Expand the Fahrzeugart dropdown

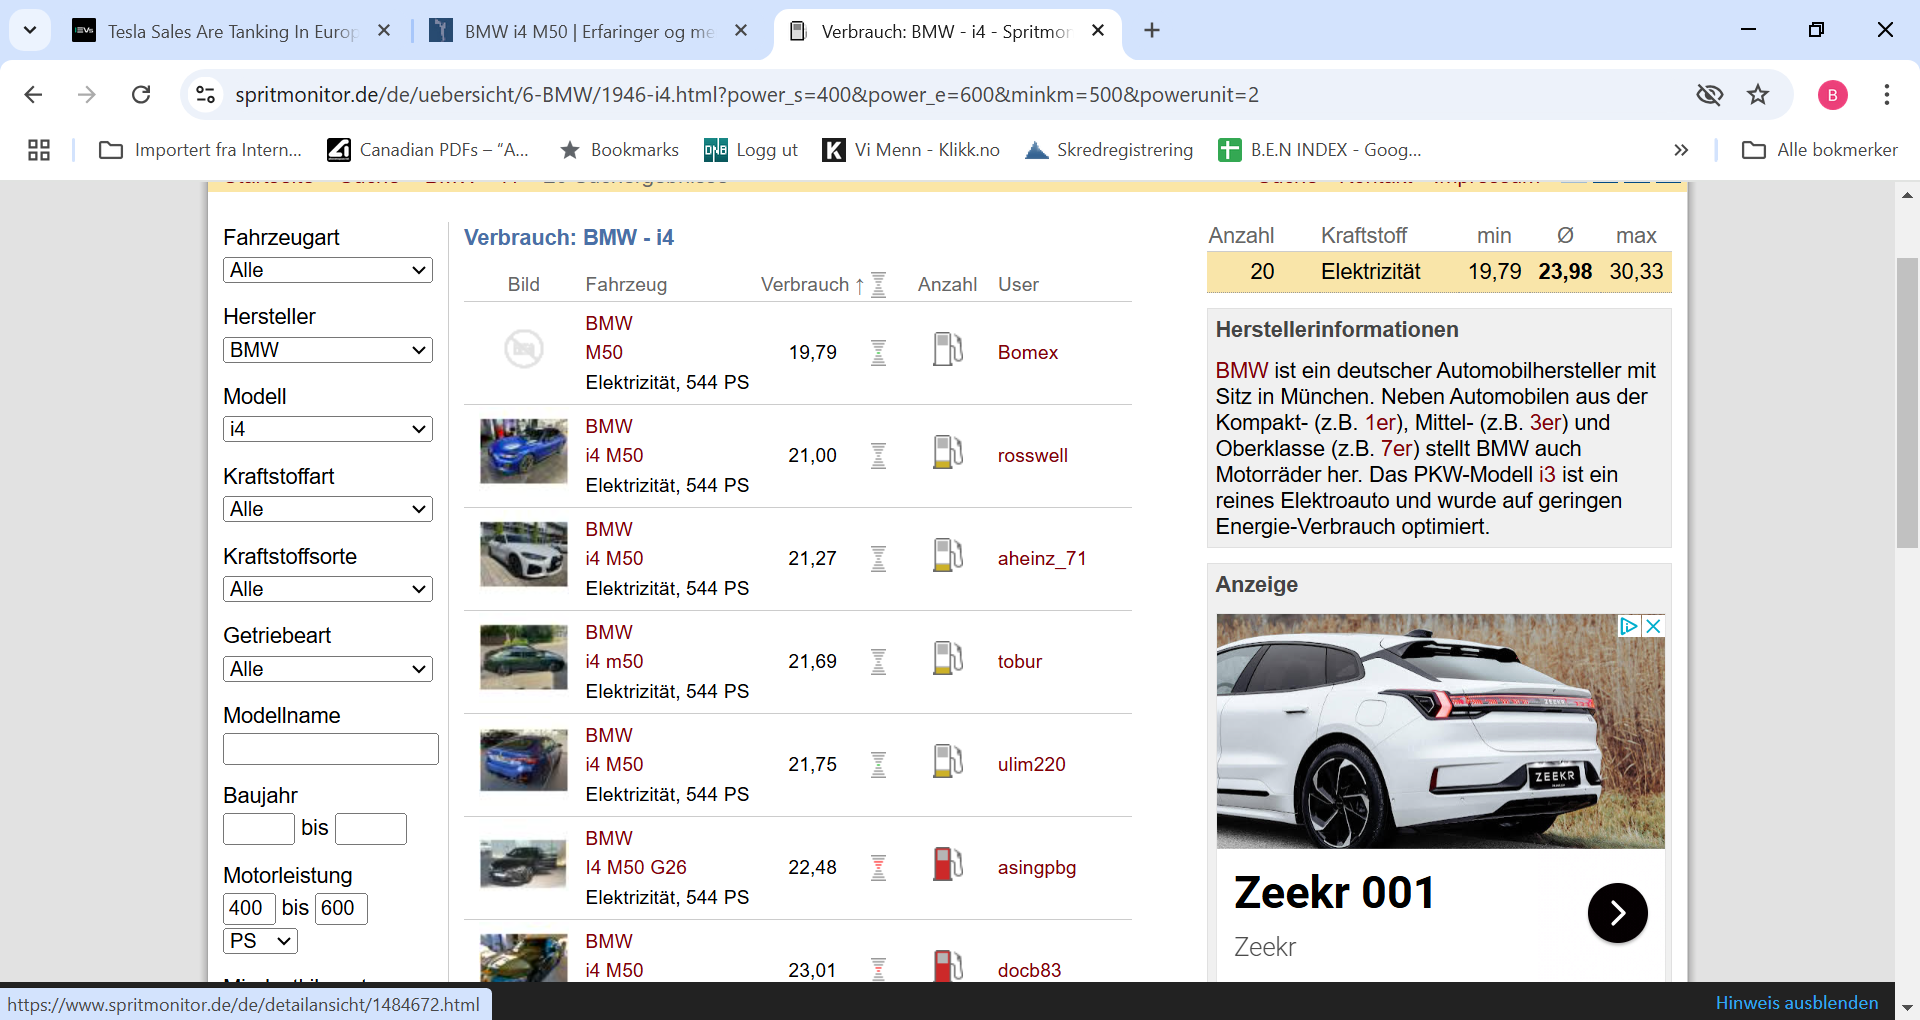pos(328,270)
